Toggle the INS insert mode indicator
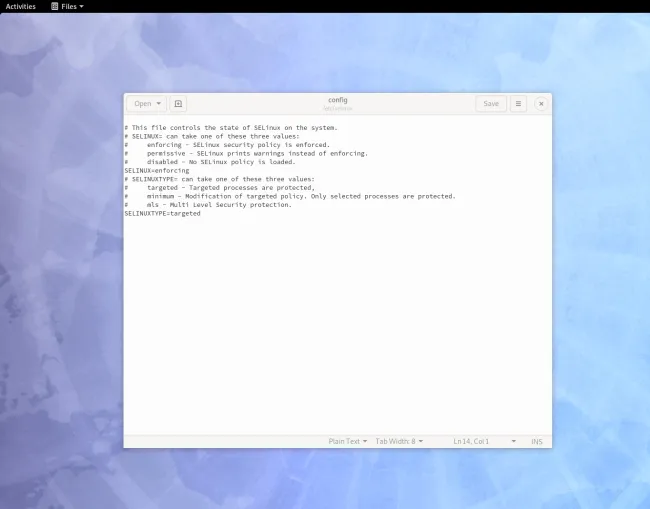Image resolution: width=650 pixels, height=509 pixels. tap(537, 441)
